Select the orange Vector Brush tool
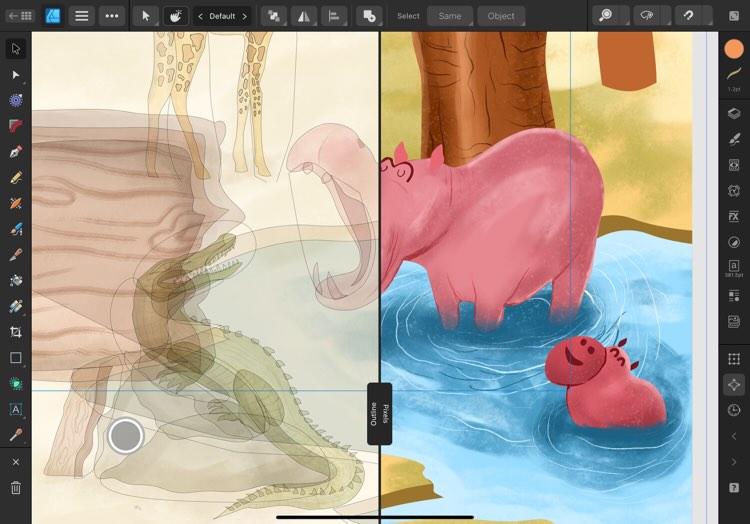The height and width of the screenshot is (524, 750). click(x=16, y=204)
